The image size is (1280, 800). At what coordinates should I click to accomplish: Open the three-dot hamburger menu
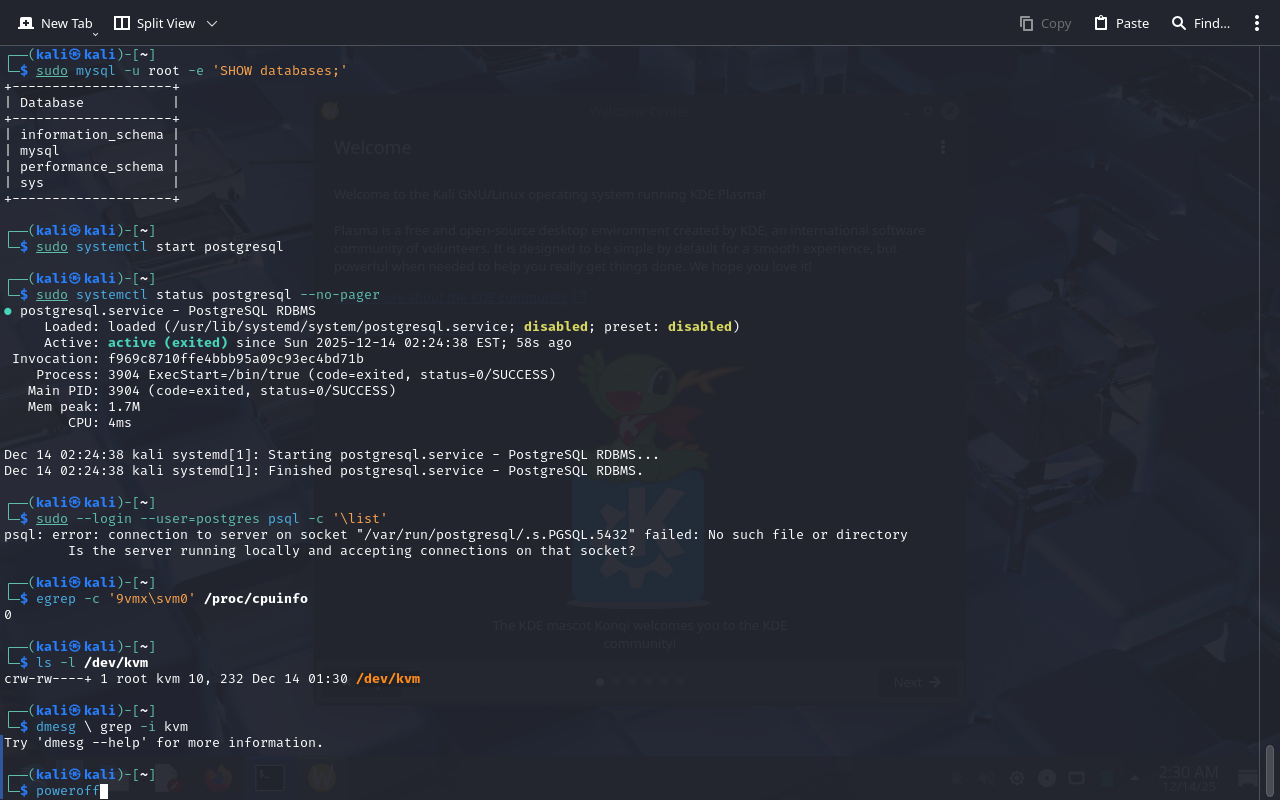tap(1257, 23)
